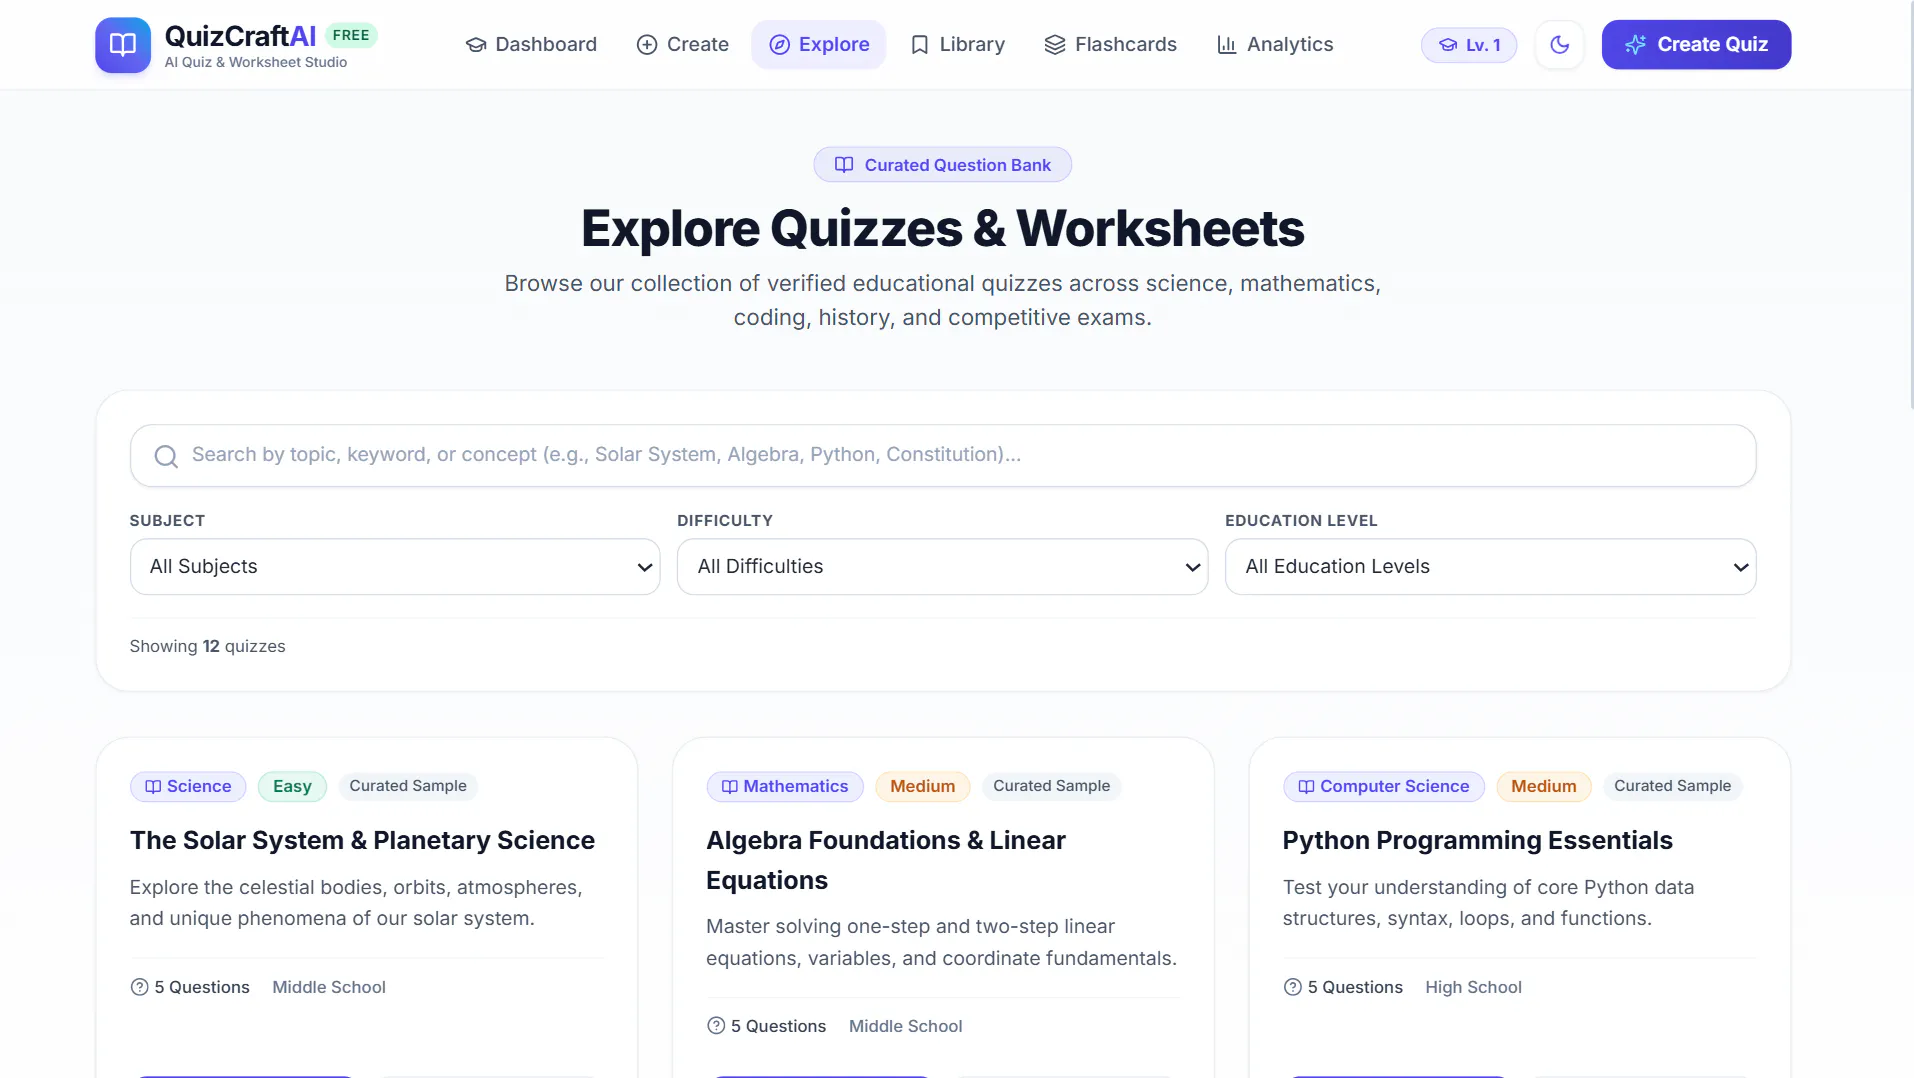
Task: Click the Curated Sample tag on Python card
Action: [1672, 786]
